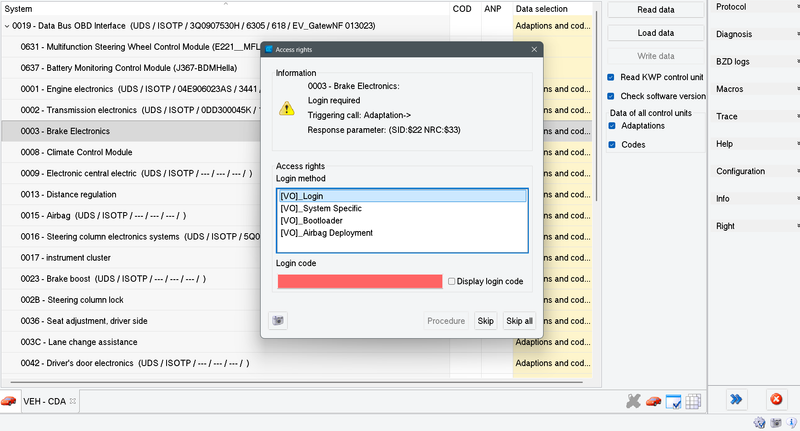The height and width of the screenshot is (431, 800).
Task: Click the red Login code input field
Action: point(360,282)
